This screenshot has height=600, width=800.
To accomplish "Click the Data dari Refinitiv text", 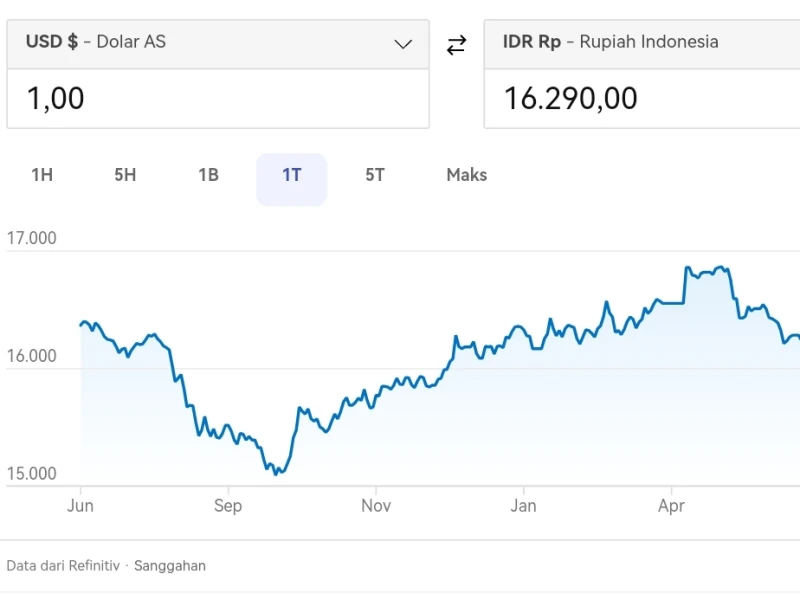I will coord(63,566).
